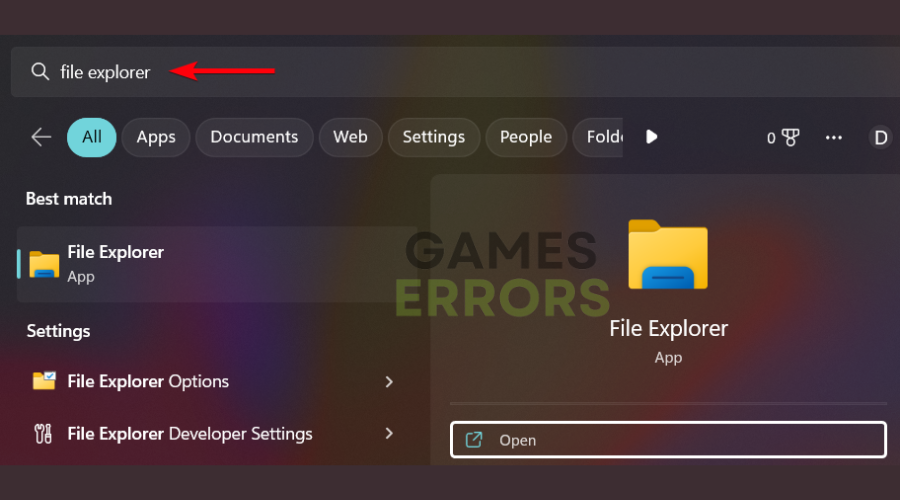
Task: Click the search box containing 'file explorer'
Action: coord(455,72)
